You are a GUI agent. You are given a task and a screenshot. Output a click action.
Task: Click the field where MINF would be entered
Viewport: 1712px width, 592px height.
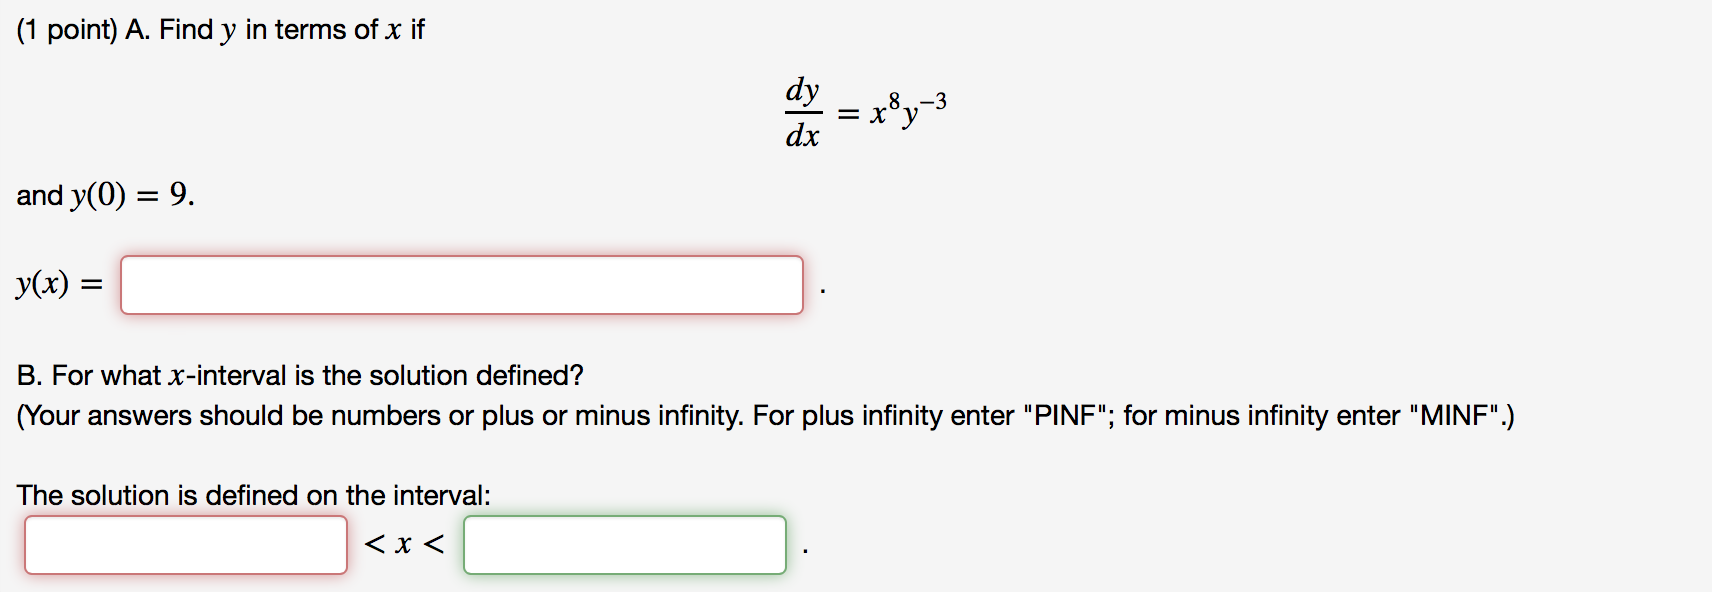(x=185, y=544)
